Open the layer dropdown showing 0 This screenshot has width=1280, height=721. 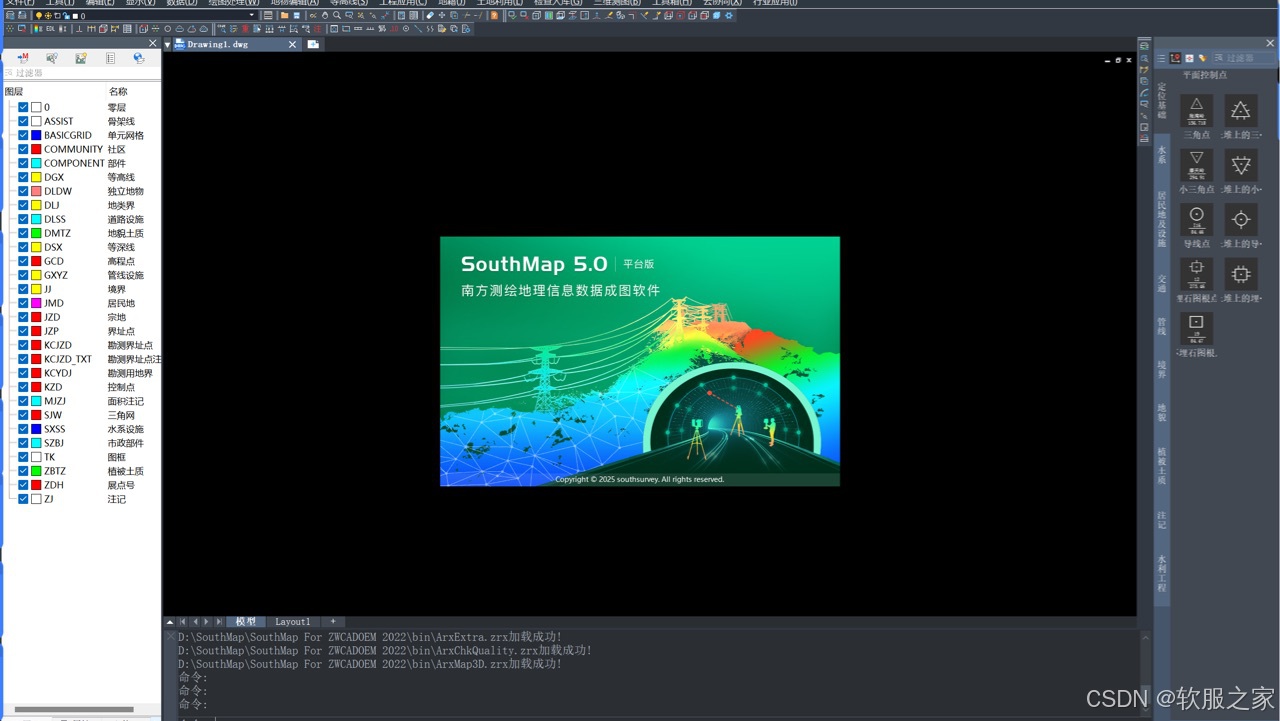[145, 15]
